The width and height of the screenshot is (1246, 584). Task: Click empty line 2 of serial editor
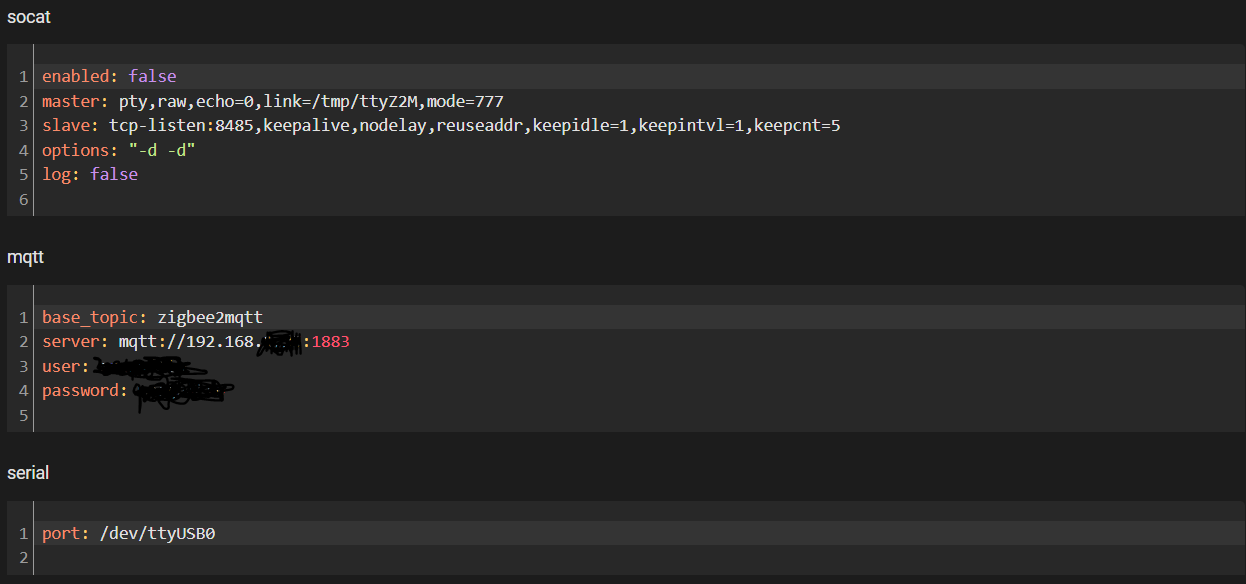click(x=400, y=558)
